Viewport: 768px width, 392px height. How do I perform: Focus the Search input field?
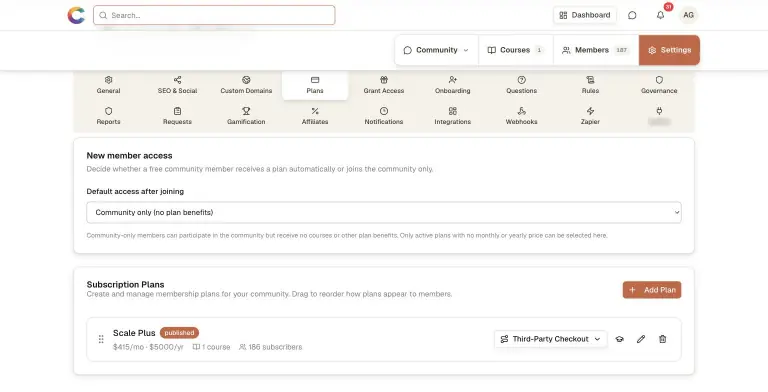tap(214, 15)
